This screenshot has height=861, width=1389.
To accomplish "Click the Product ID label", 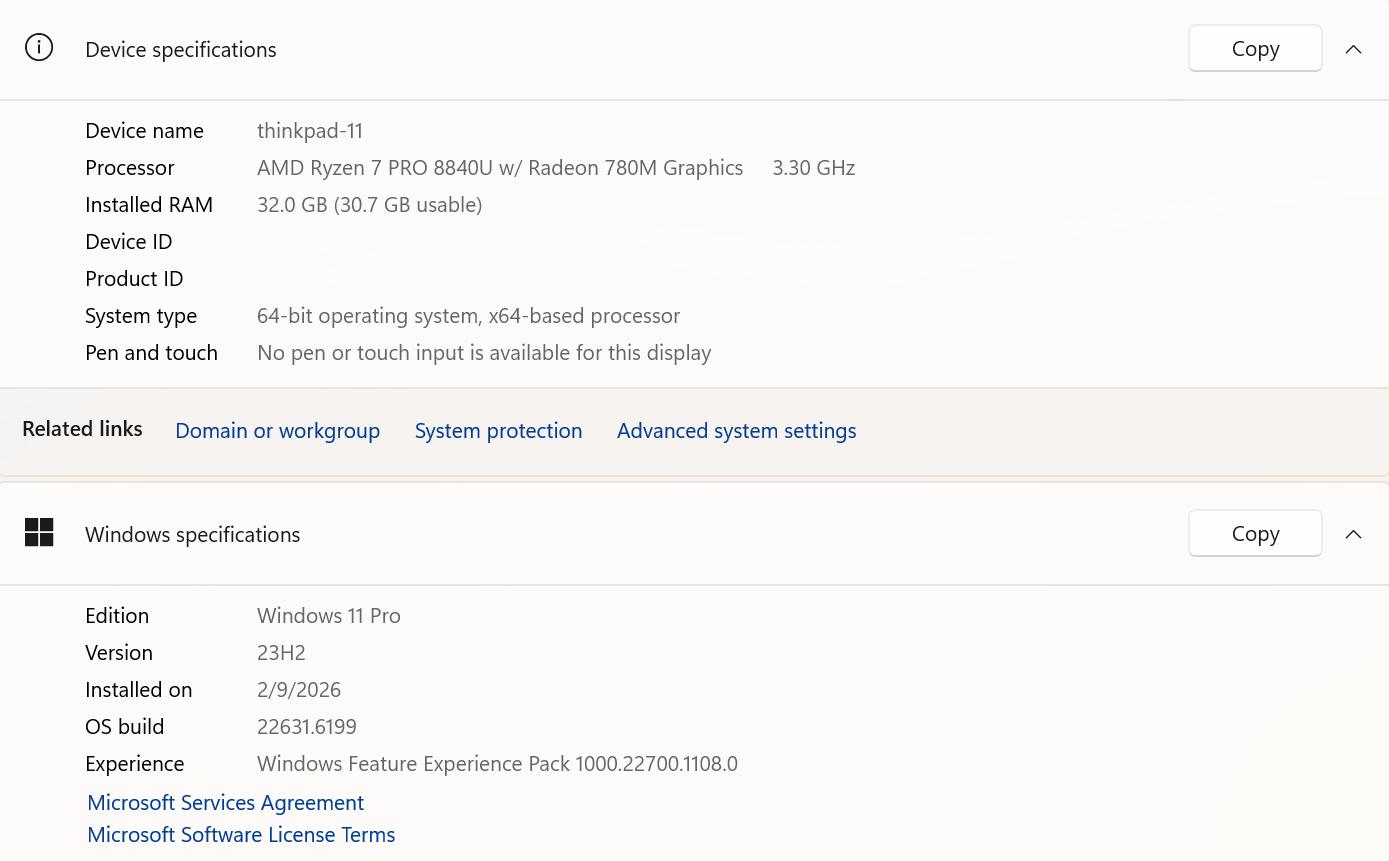I will 134,278.
